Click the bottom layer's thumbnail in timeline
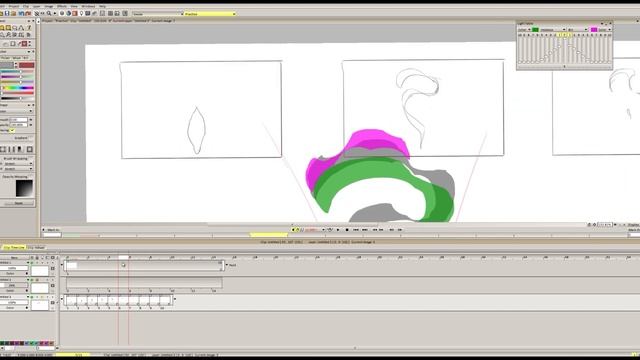This screenshot has width=640, height=360. tap(40, 305)
